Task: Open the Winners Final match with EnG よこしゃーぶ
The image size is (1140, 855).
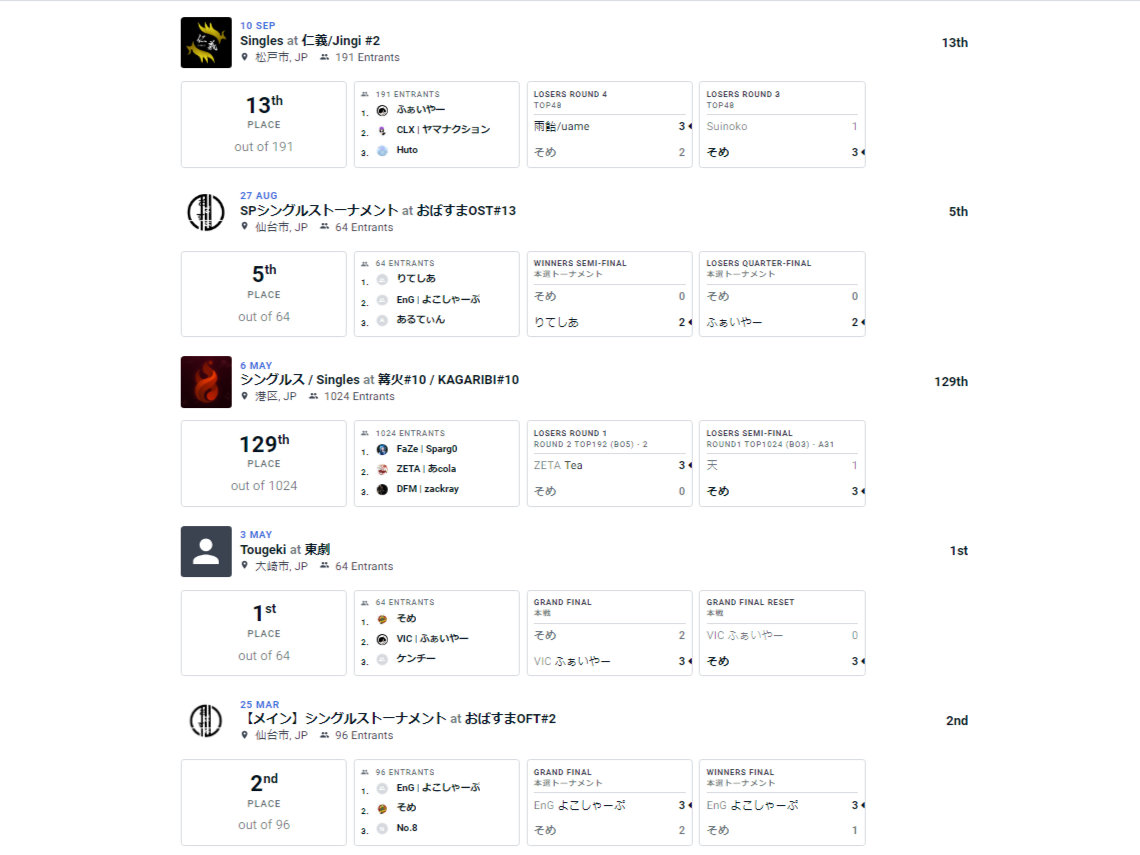Action: pyautogui.click(x=782, y=803)
